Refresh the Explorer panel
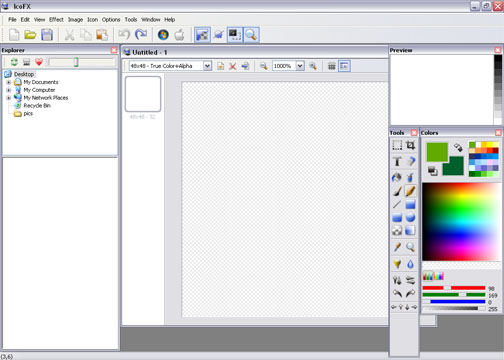Viewport: 504px width, 360px height. tap(14, 62)
